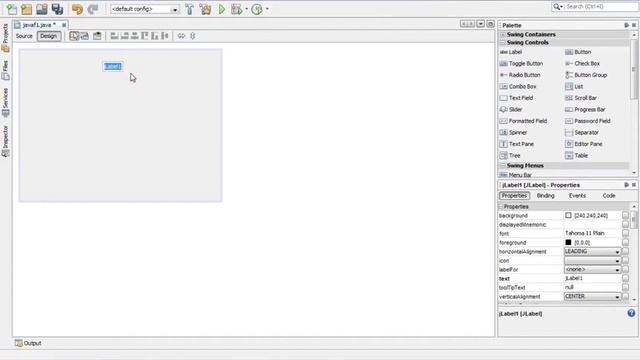Click the Build Project hammer icon
Screen dimensions: 640x360
[x=189, y=9]
